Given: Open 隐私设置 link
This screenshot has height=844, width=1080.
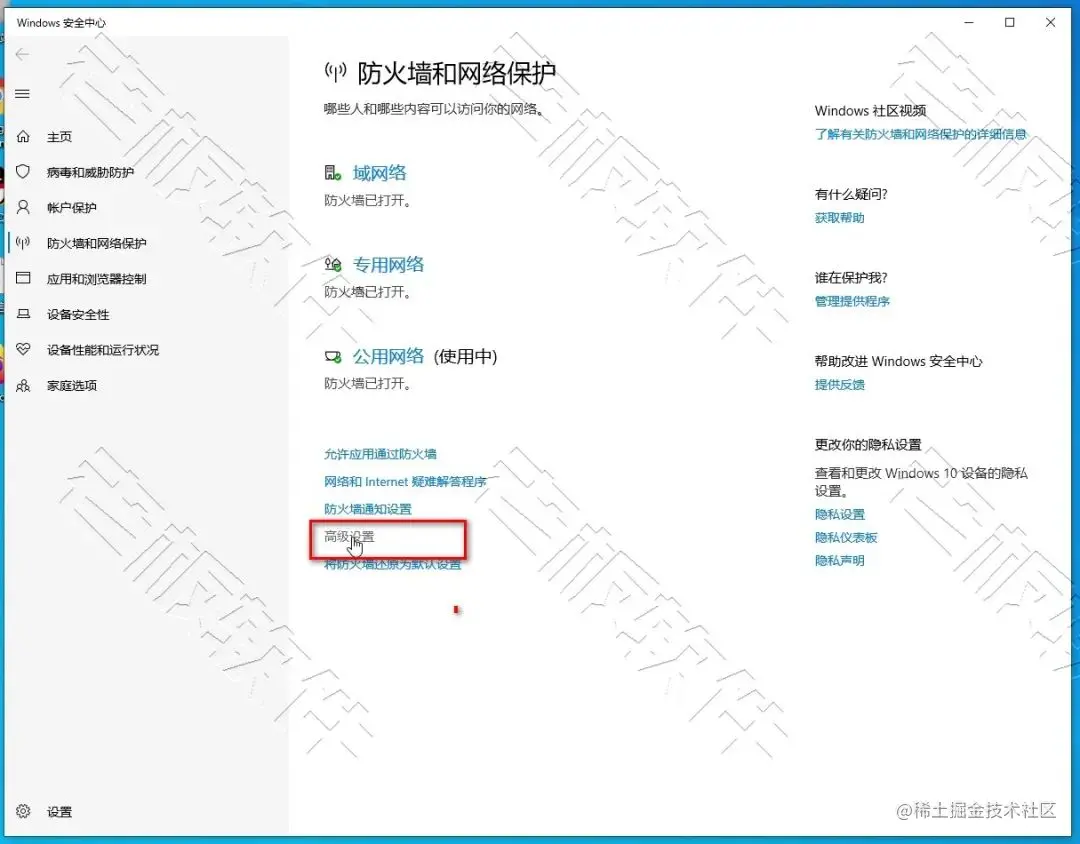Looking at the screenshot, I should (840, 514).
